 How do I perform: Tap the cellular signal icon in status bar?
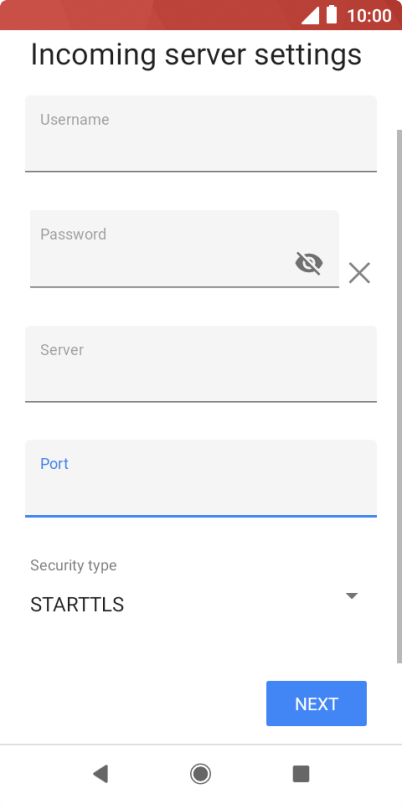click(310, 15)
